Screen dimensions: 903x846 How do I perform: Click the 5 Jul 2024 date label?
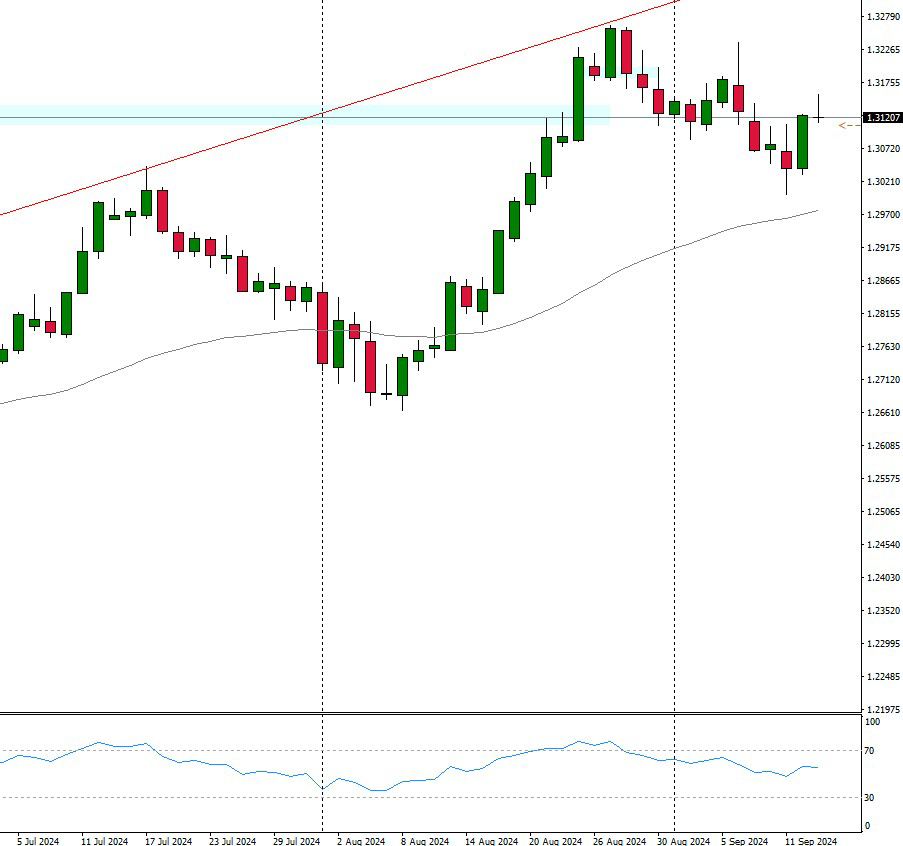(38, 841)
